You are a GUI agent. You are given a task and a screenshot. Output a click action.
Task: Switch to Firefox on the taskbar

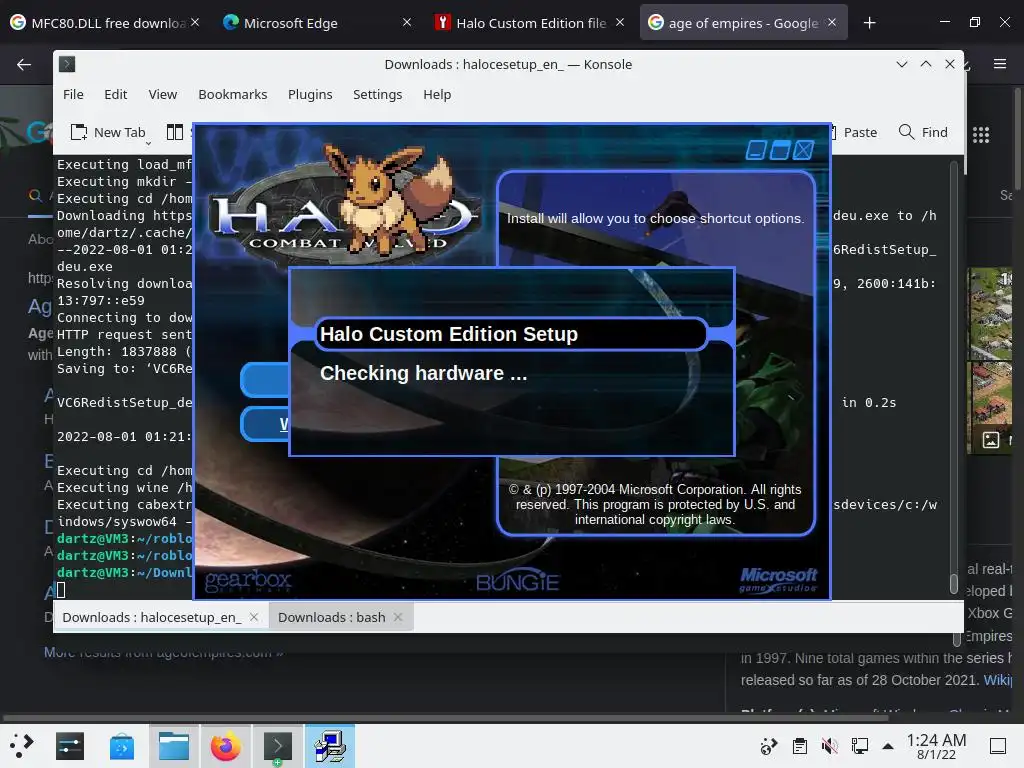point(225,746)
